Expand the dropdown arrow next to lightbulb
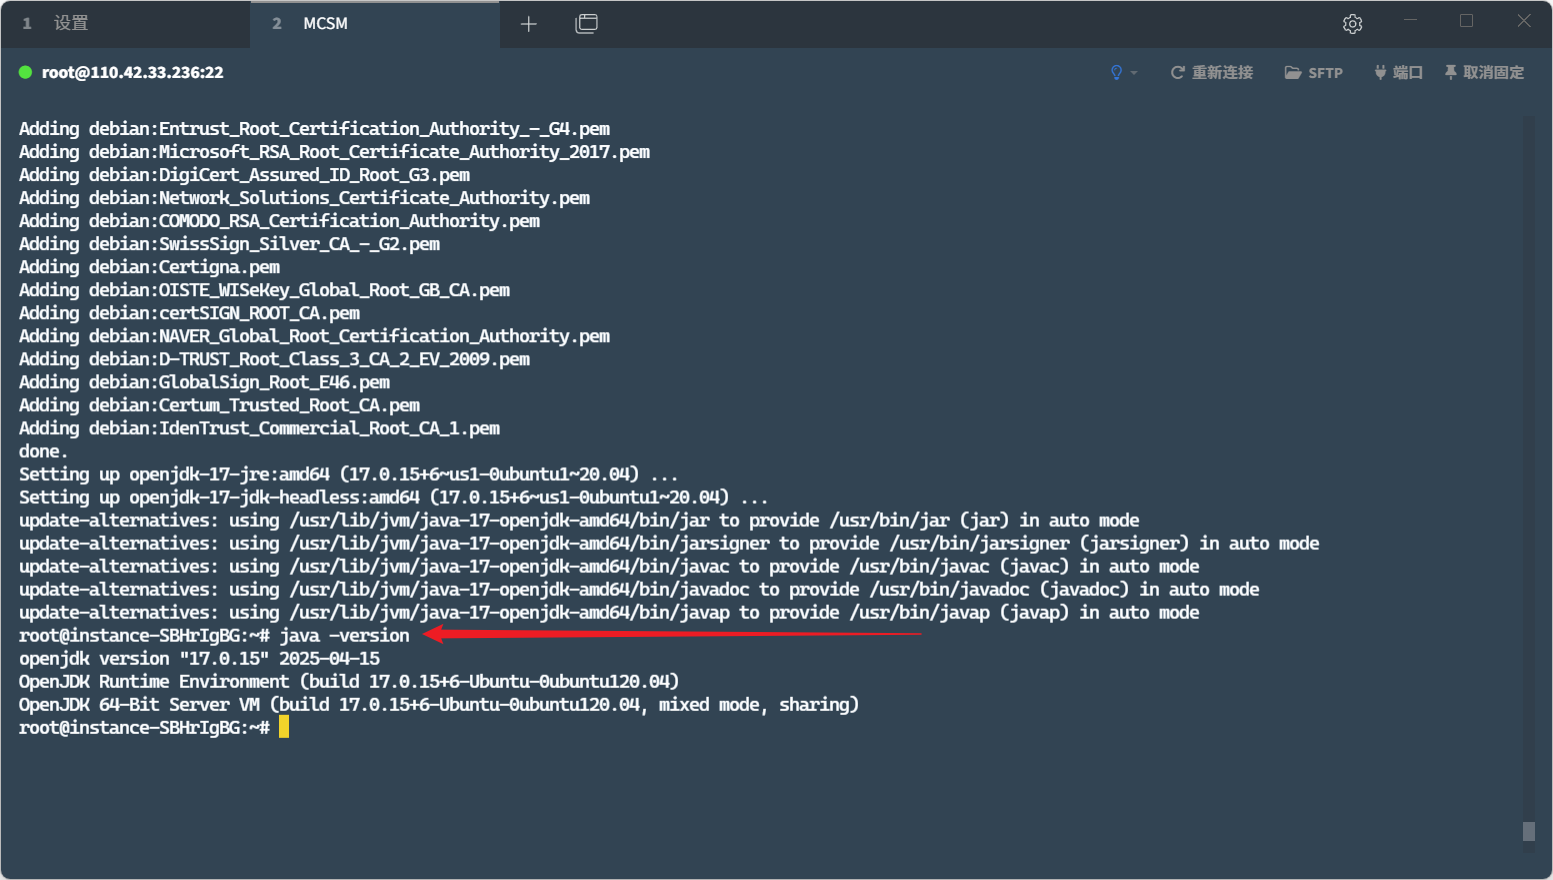Viewport: 1553px width, 880px height. tap(1134, 73)
